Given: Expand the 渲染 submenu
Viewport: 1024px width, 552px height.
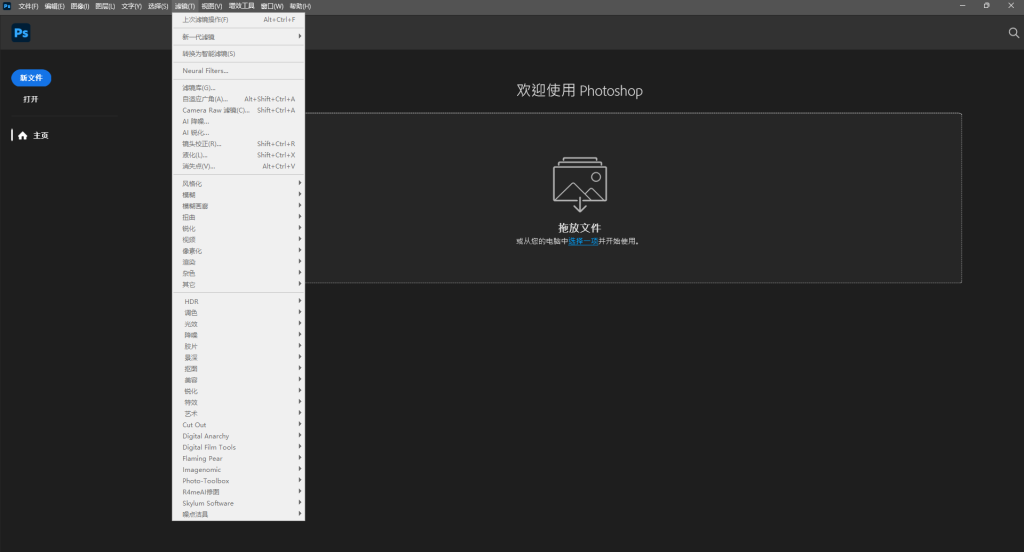Looking at the screenshot, I should (x=238, y=262).
